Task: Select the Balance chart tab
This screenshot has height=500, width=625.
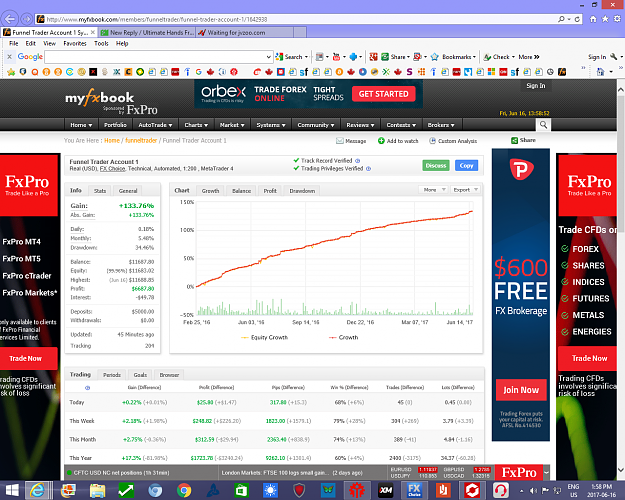Action: (241, 191)
